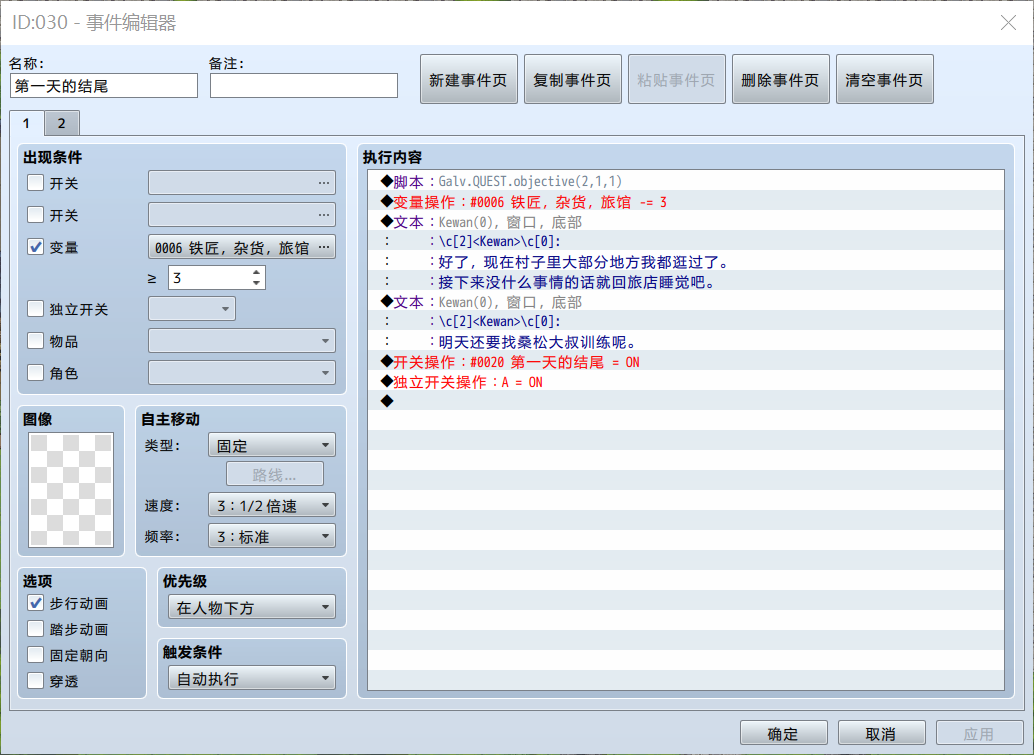The image size is (1034, 755).
Task: Switch to event page tab 2
Action: click(x=61, y=123)
